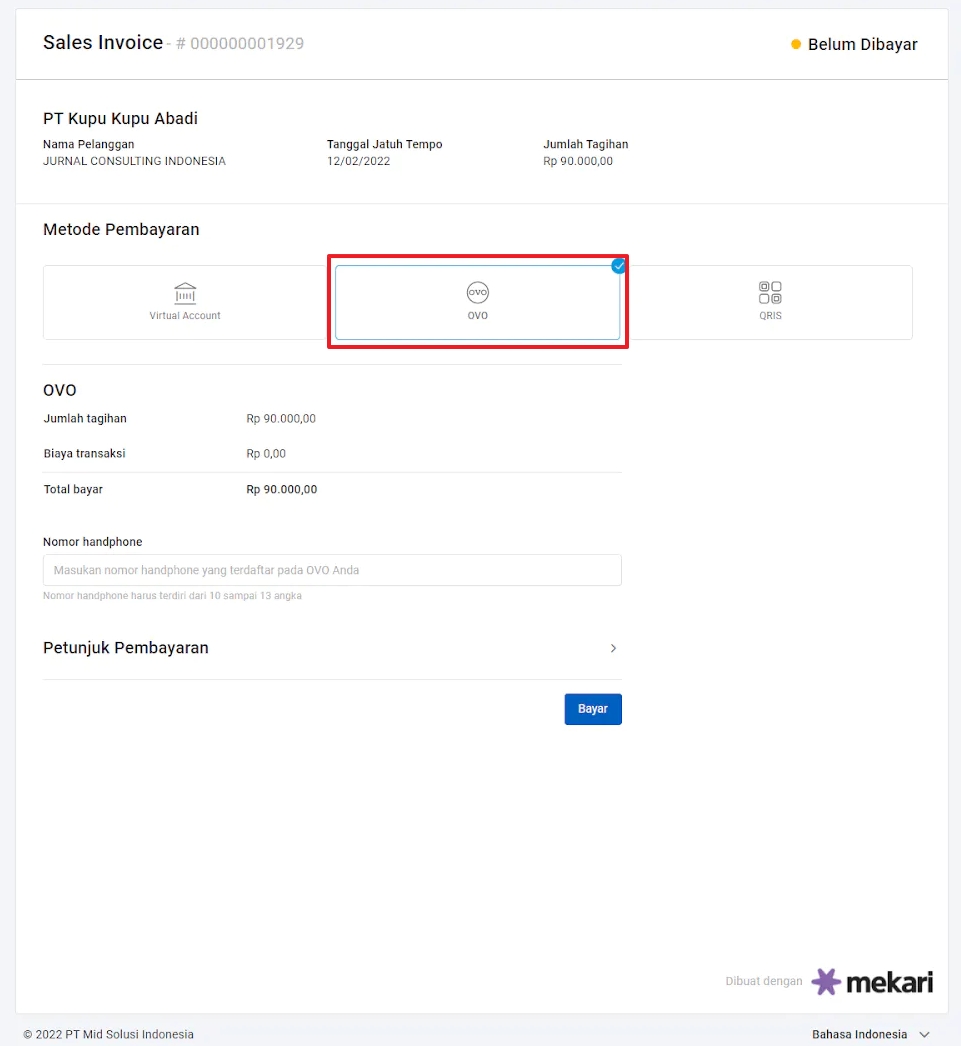The height and width of the screenshot is (1046, 961).
Task: Click the Sales Invoice page title
Action: tap(103, 43)
